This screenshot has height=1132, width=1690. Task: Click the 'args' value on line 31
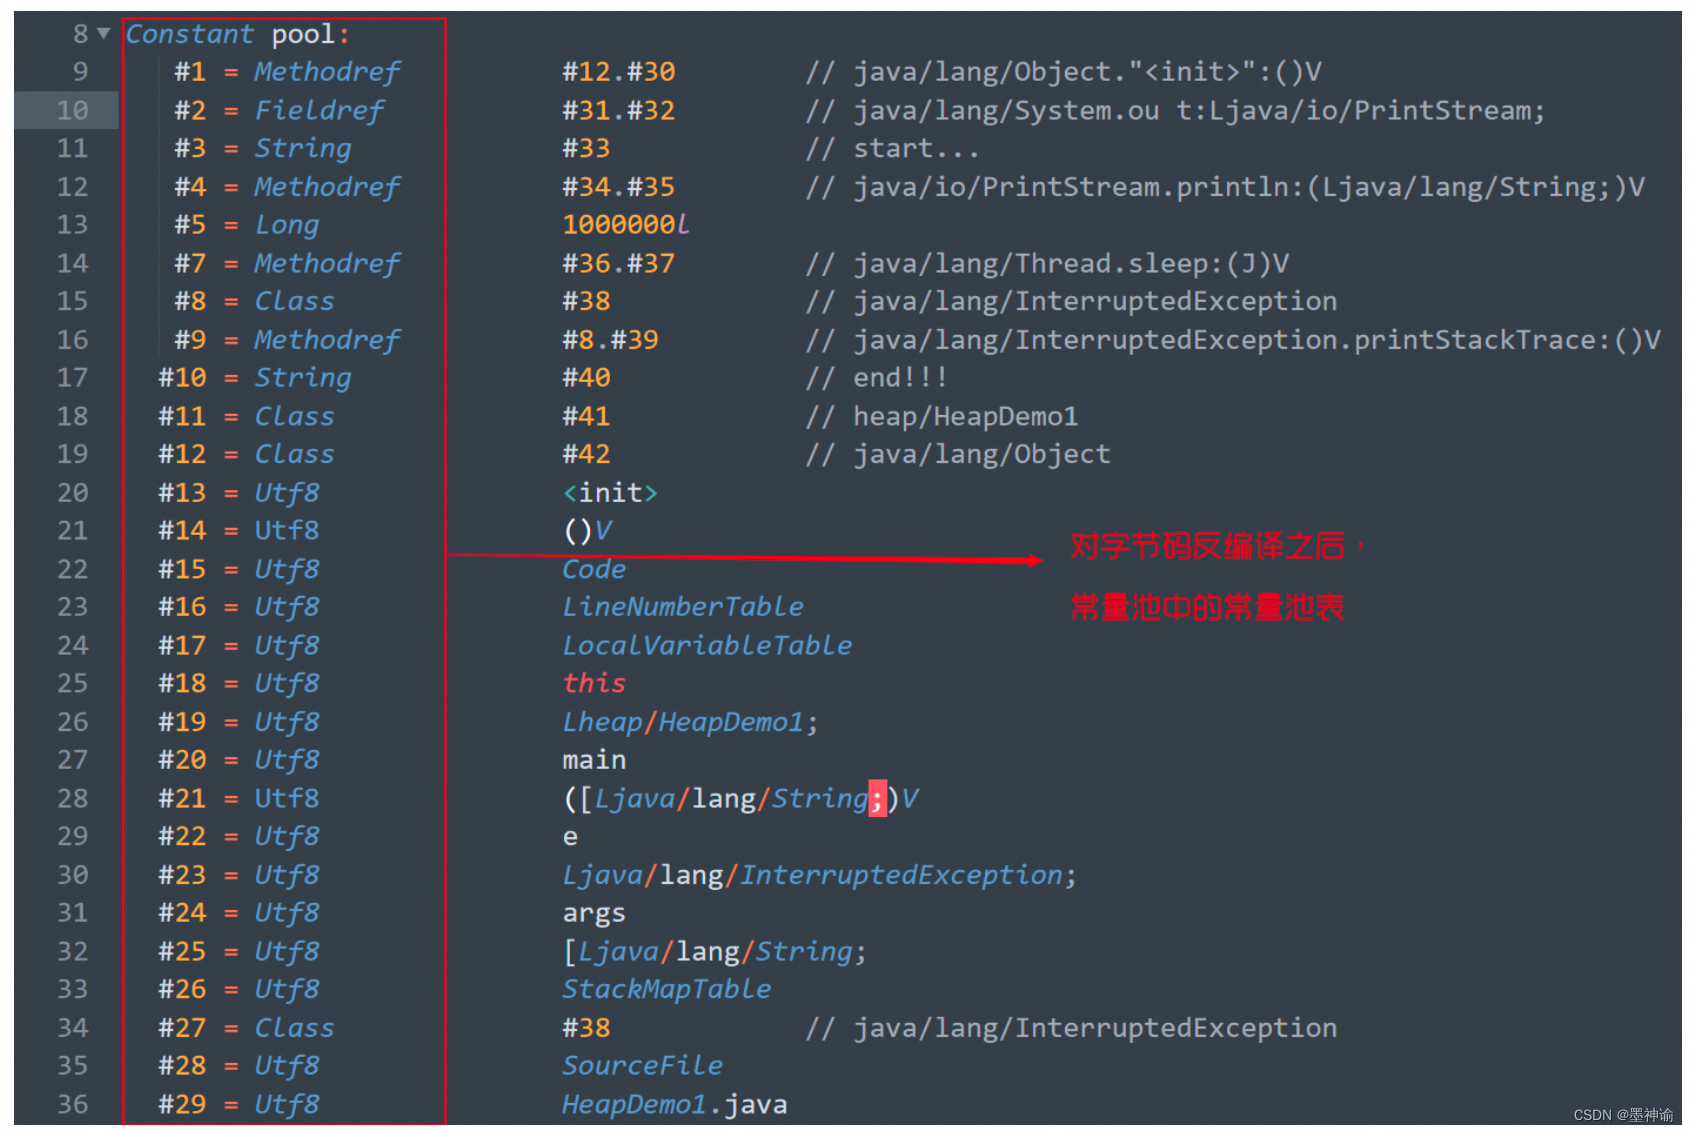594,913
